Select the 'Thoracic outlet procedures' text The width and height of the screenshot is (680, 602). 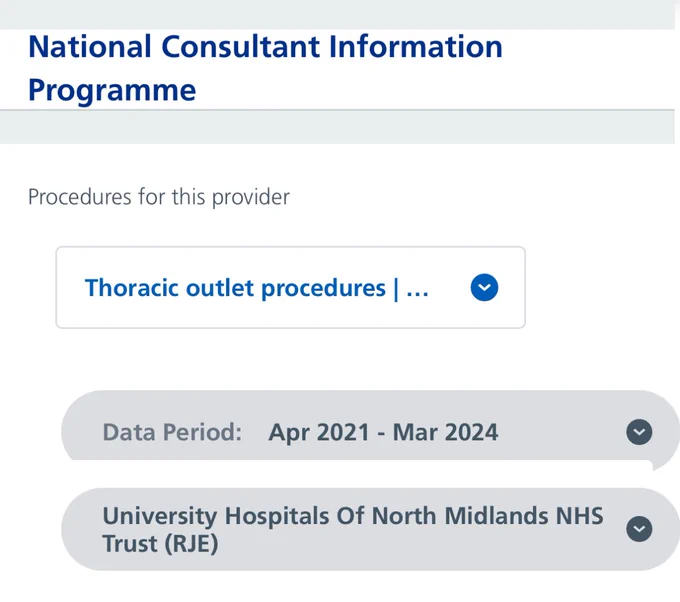click(x=235, y=288)
